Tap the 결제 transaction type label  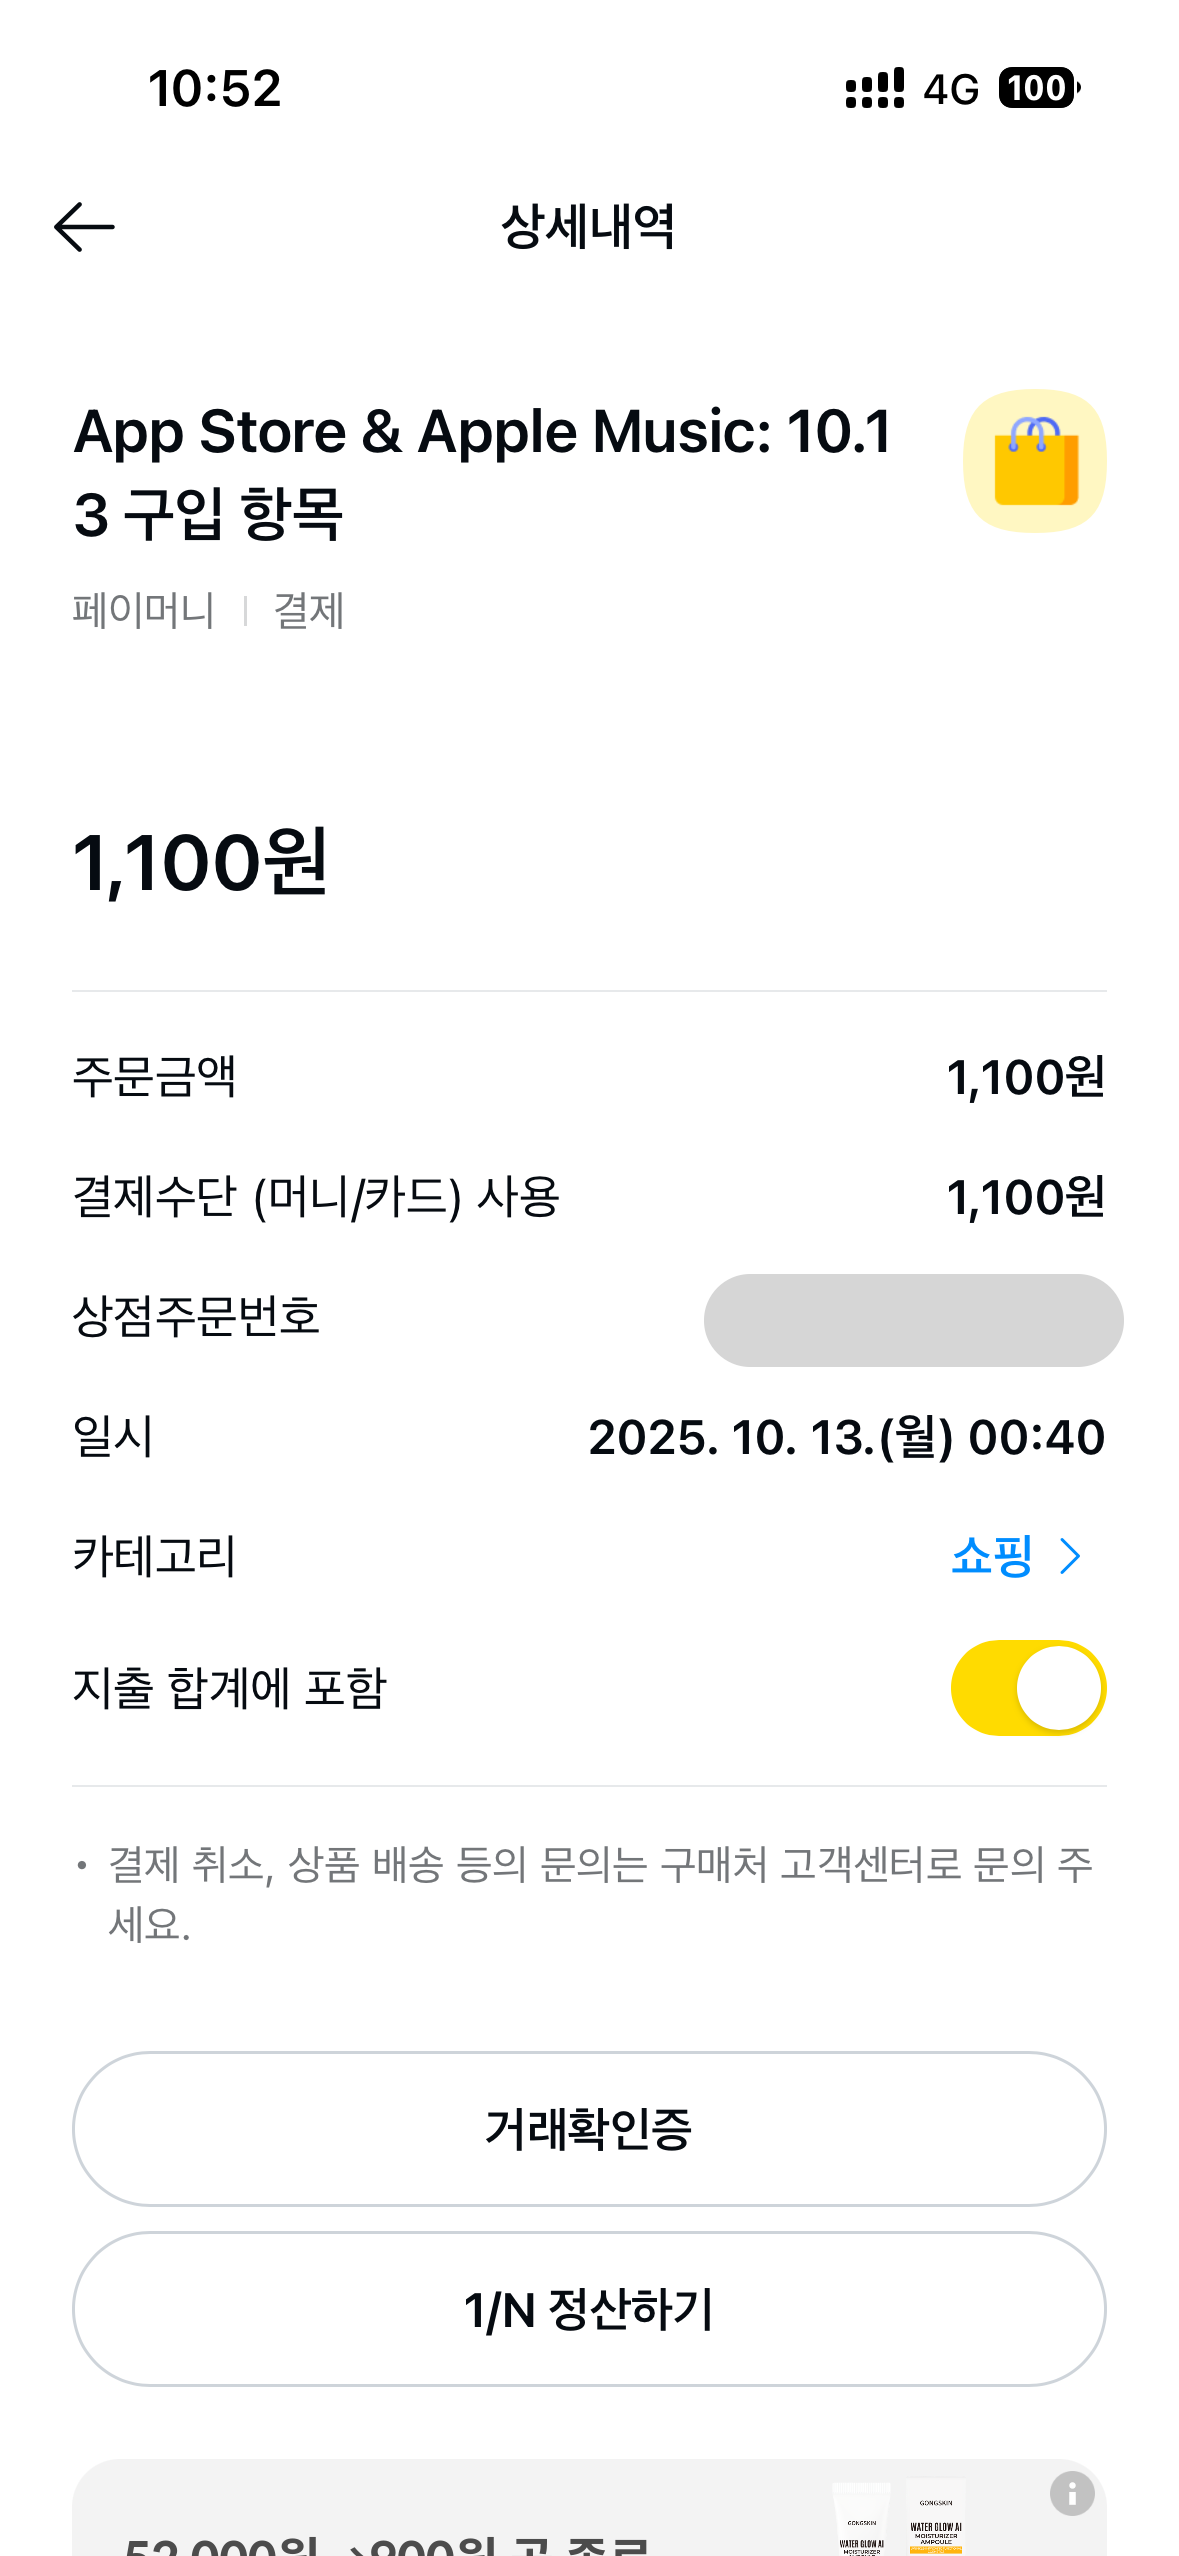[309, 611]
